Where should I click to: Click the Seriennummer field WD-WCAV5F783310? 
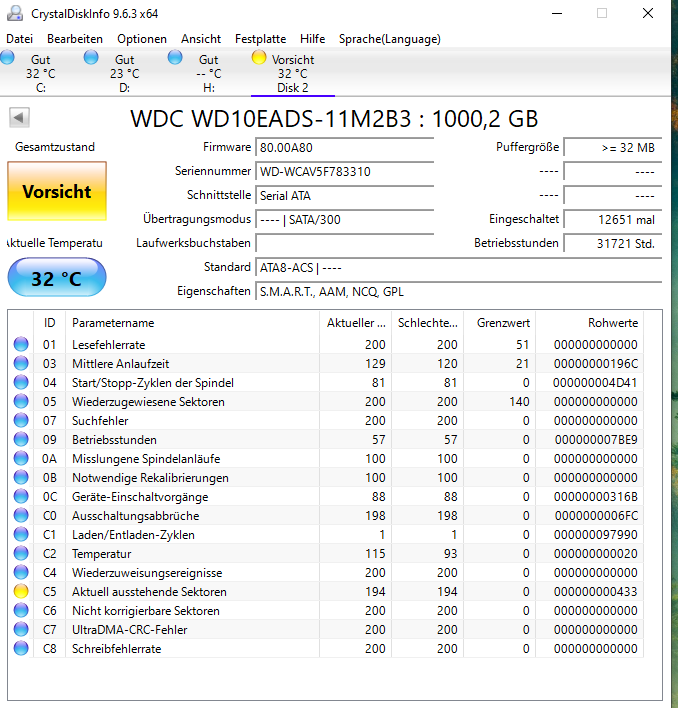[344, 172]
